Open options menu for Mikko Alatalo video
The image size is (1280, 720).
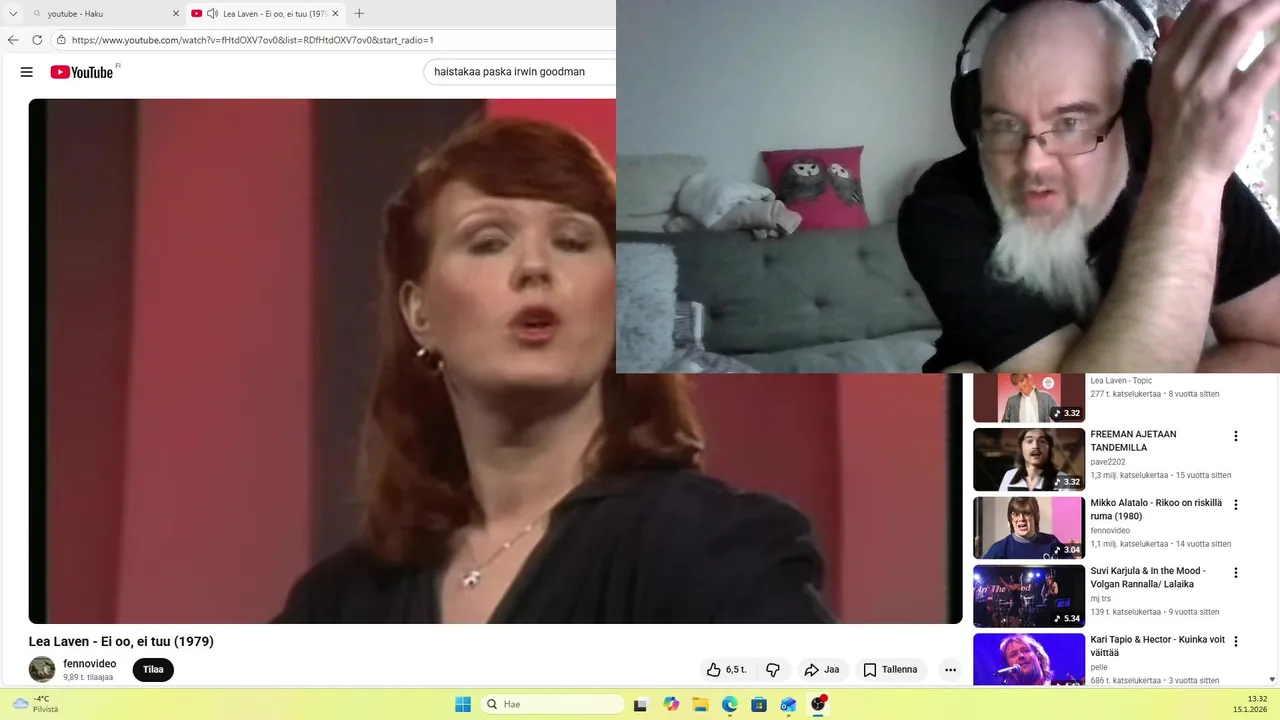(1236, 505)
